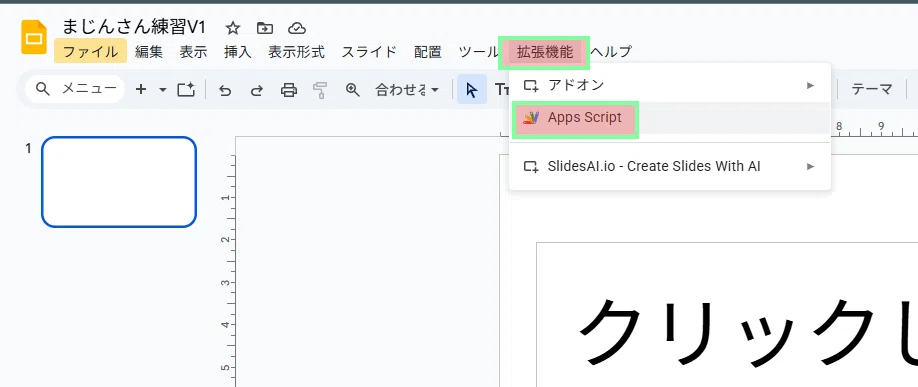Viewport: 918px width, 387px height.
Task: Click the 拡張機能 menu
Action: (544, 52)
